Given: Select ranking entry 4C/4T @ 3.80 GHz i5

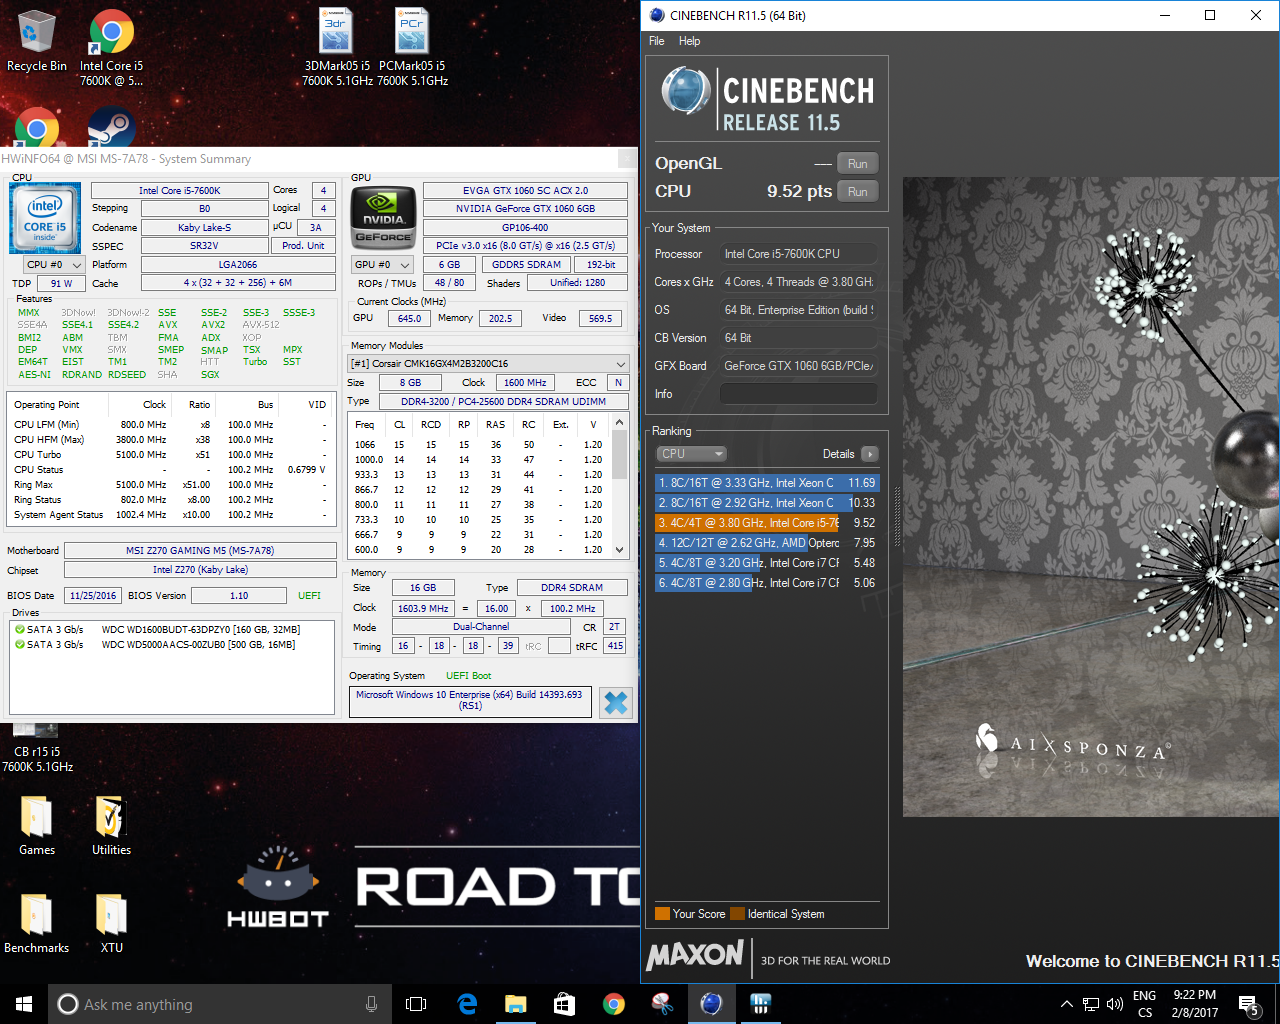Looking at the screenshot, I should (767, 523).
